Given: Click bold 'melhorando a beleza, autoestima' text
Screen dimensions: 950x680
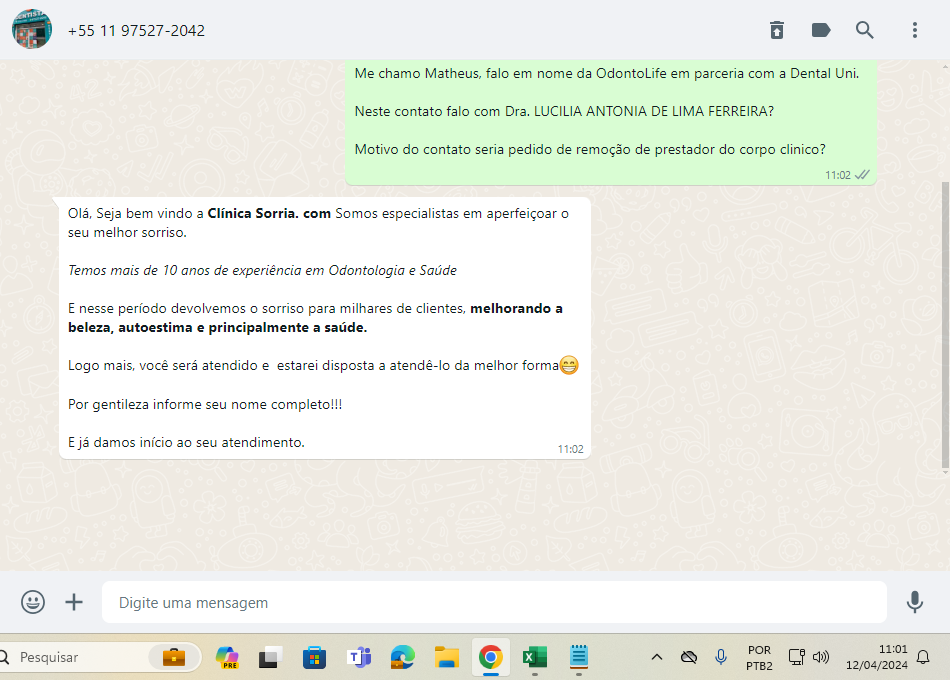Looking at the screenshot, I should (x=315, y=318).
